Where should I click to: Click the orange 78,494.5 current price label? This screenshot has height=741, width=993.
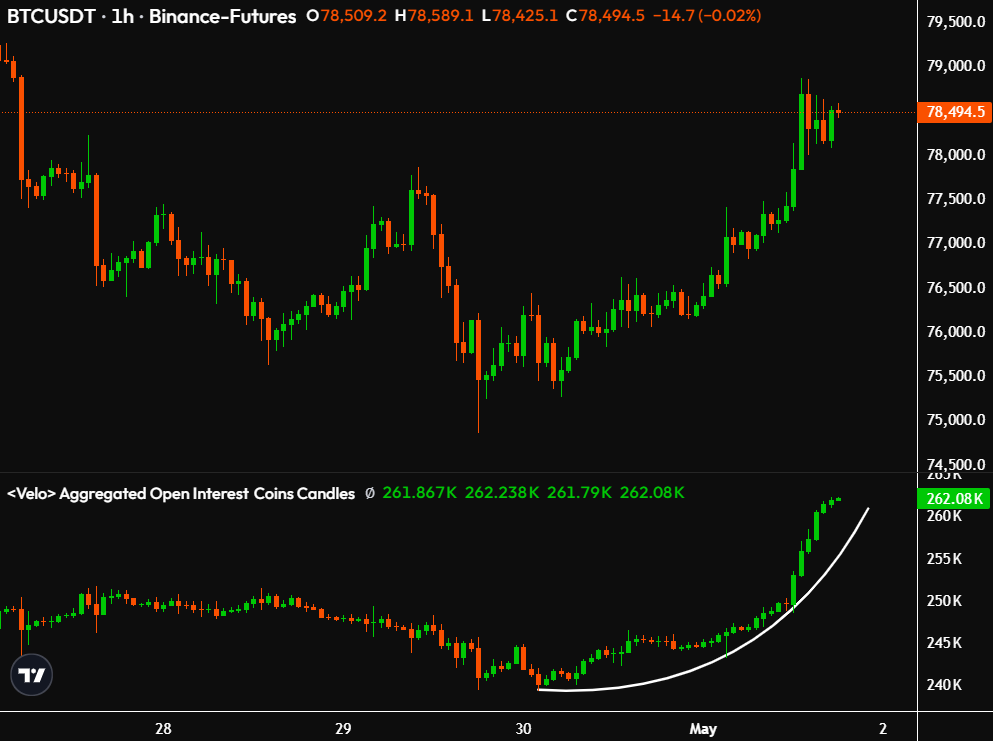(955, 112)
